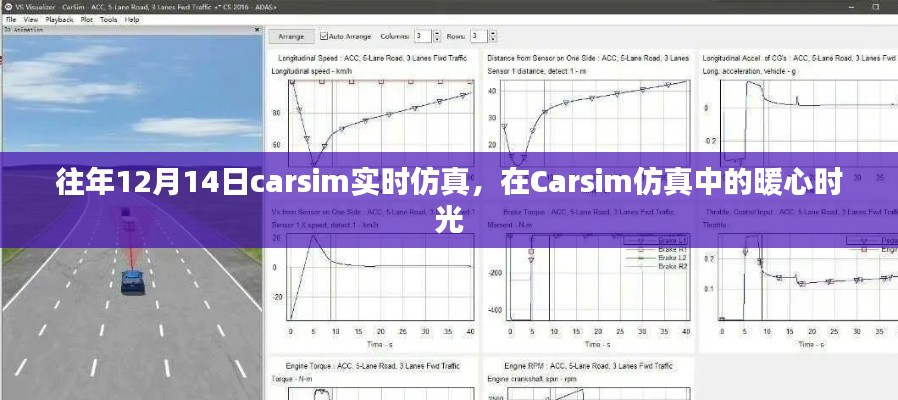Open the Plot menu
Image resolution: width=898 pixels, height=400 pixels.
87,19
